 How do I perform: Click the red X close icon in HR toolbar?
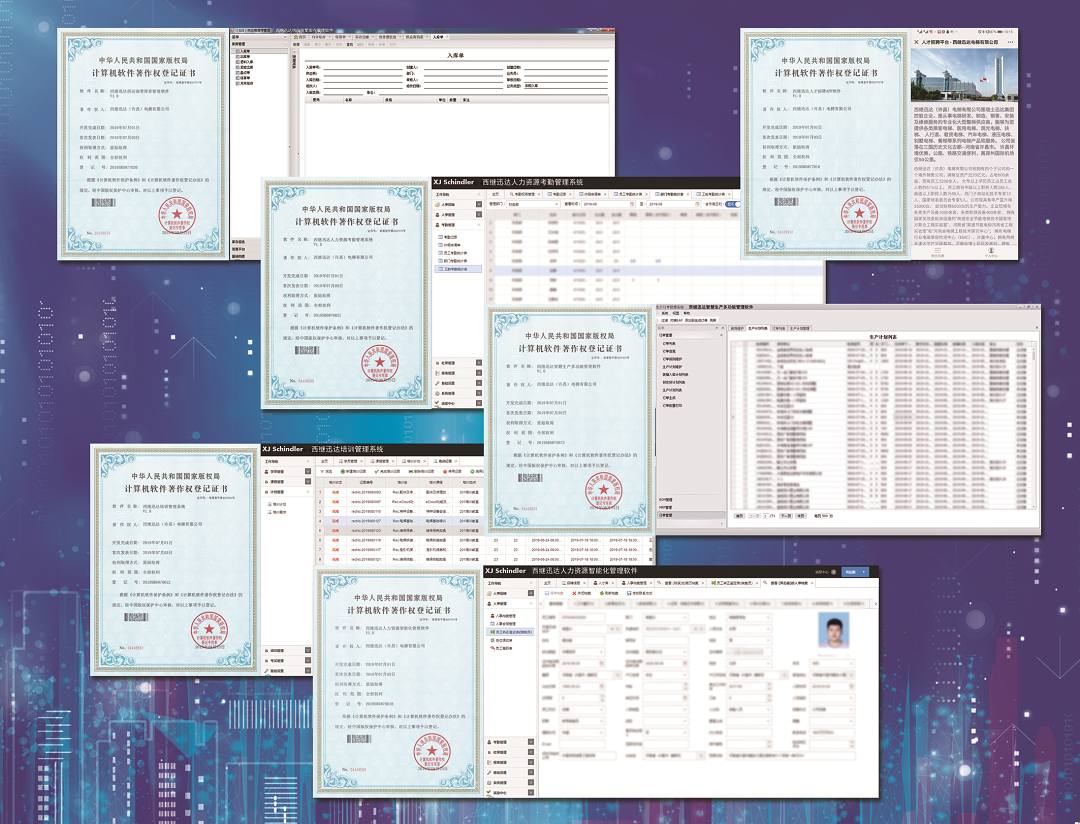pyautogui.click(x=575, y=593)
